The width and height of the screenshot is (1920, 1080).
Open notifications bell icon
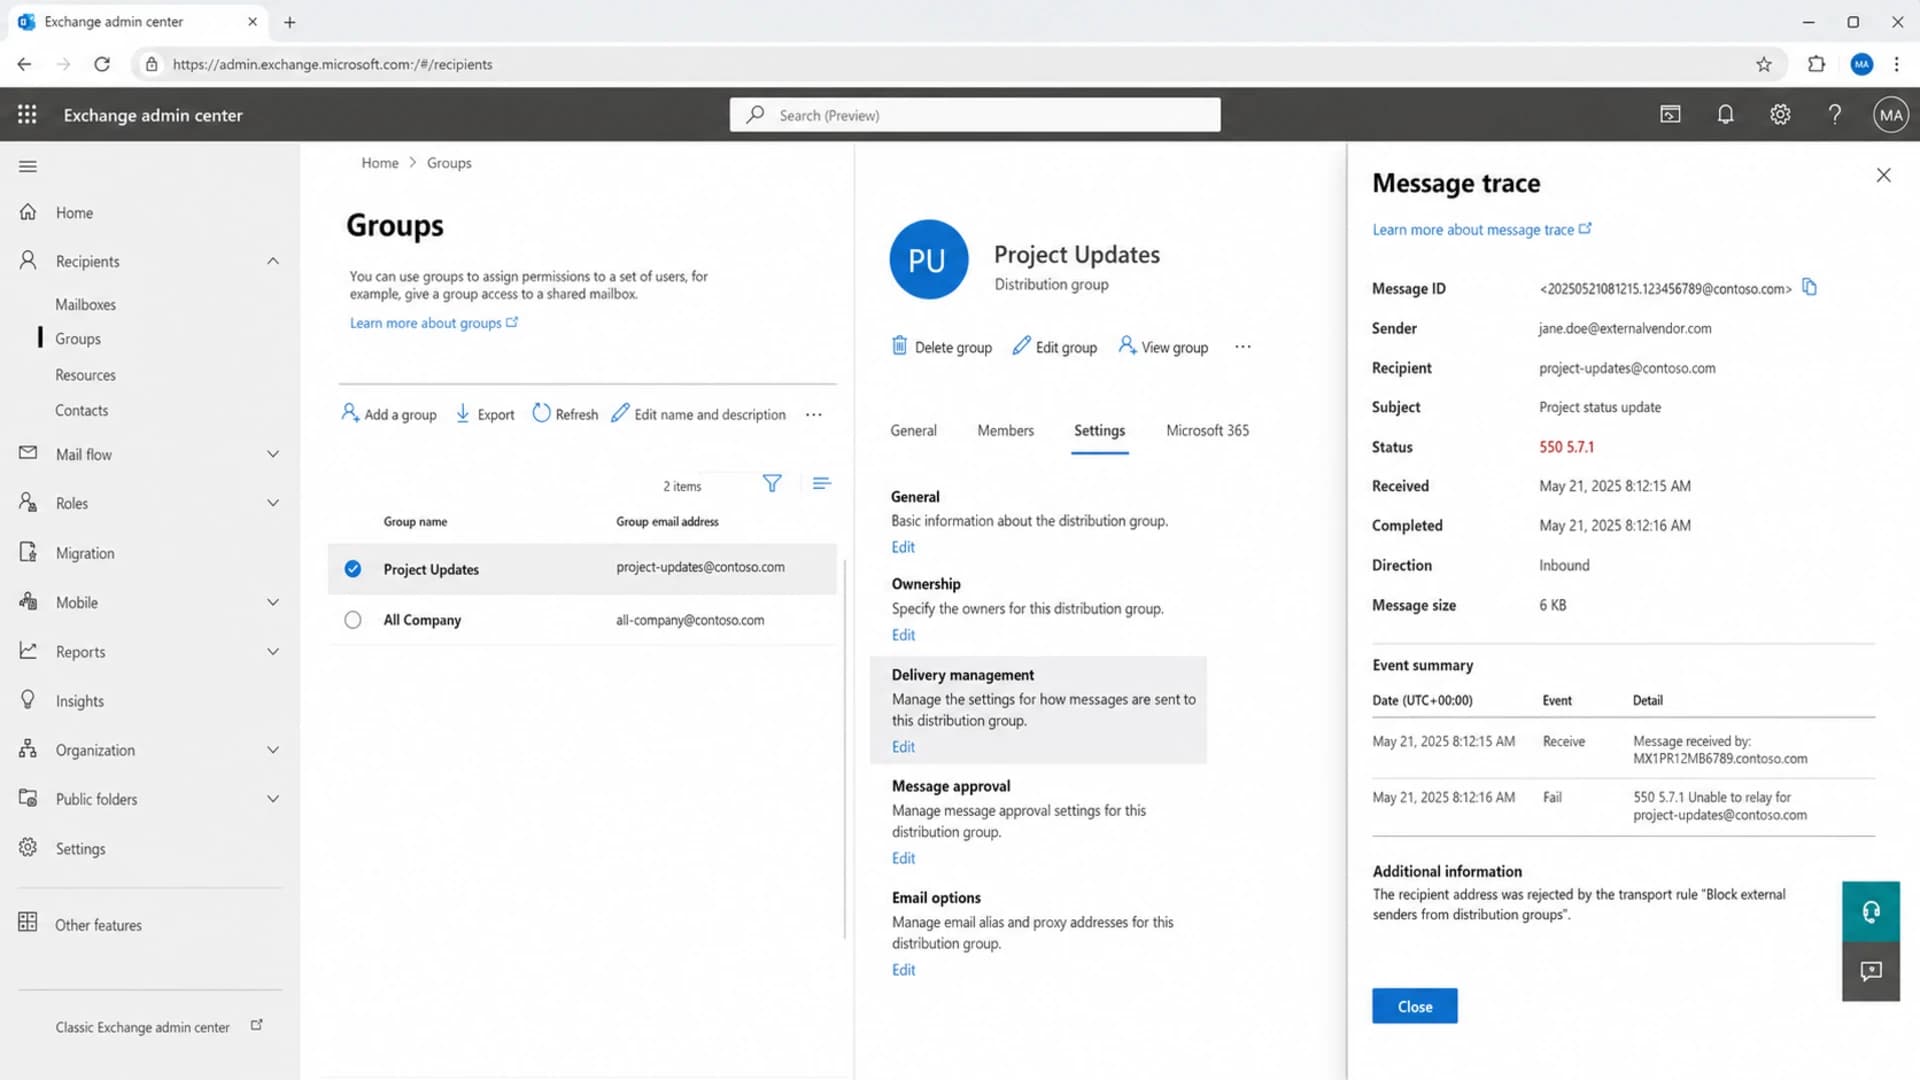tap(1725, 115)
